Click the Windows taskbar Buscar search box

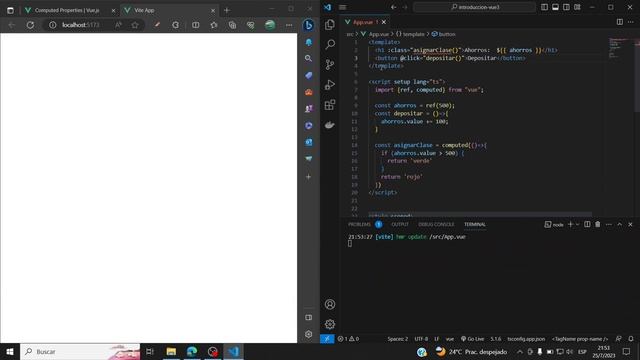[x=80, y=351]
